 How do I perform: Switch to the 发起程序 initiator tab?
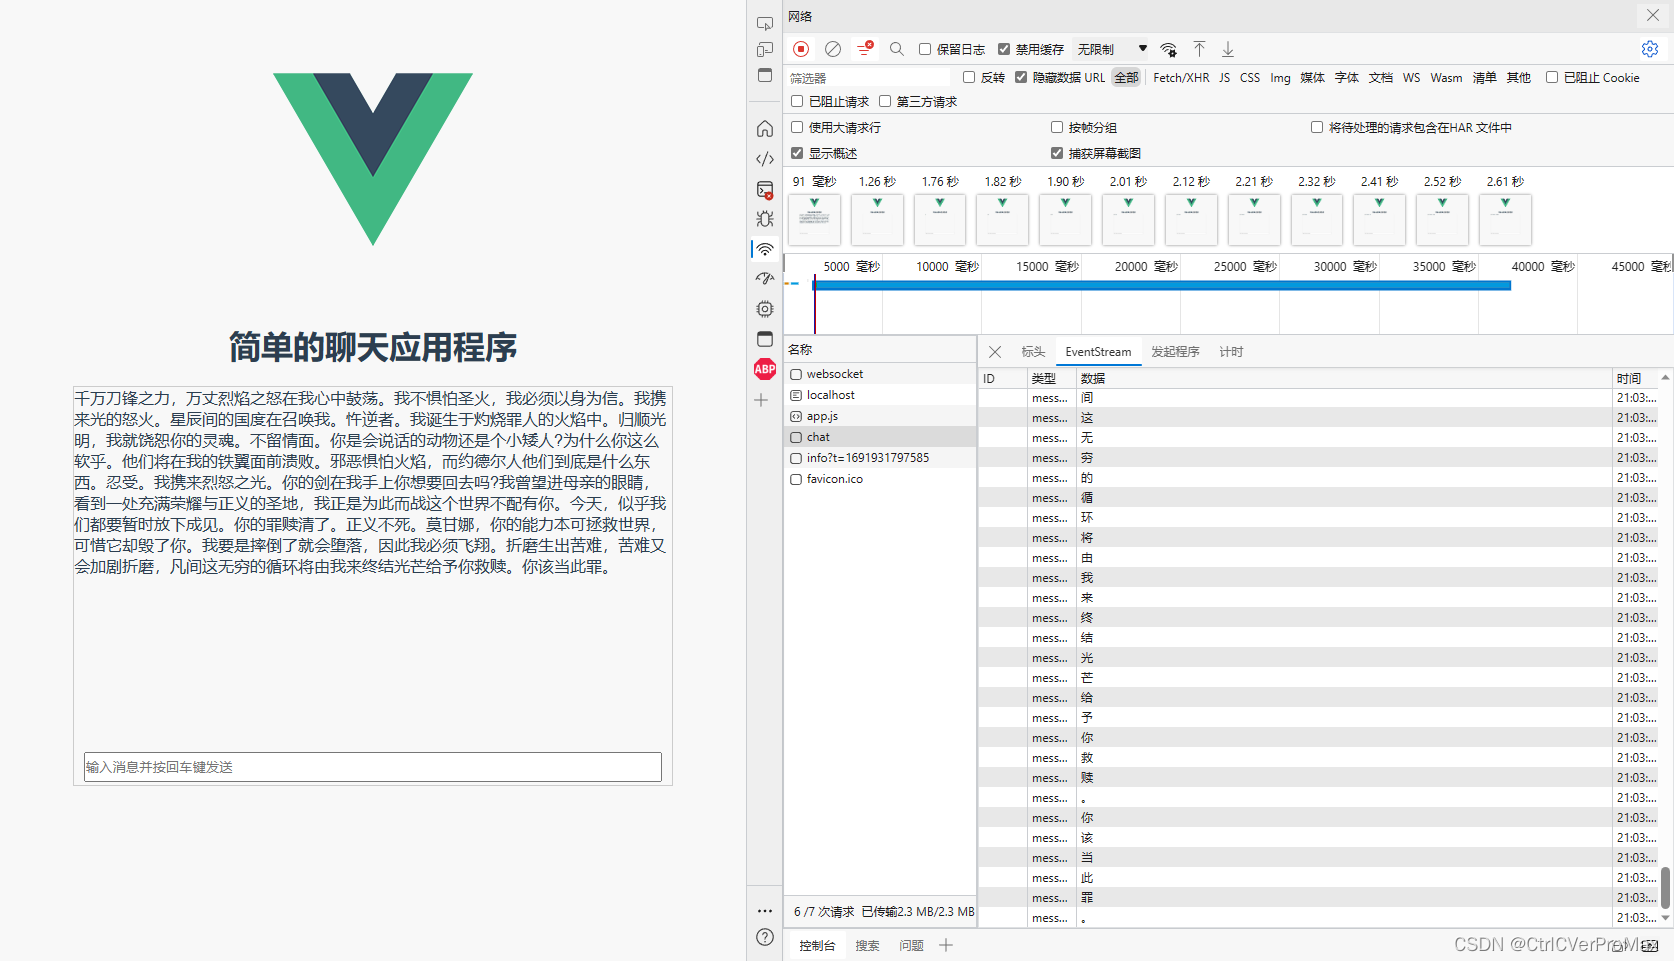pyautogui.click(x=1175, y=352)
